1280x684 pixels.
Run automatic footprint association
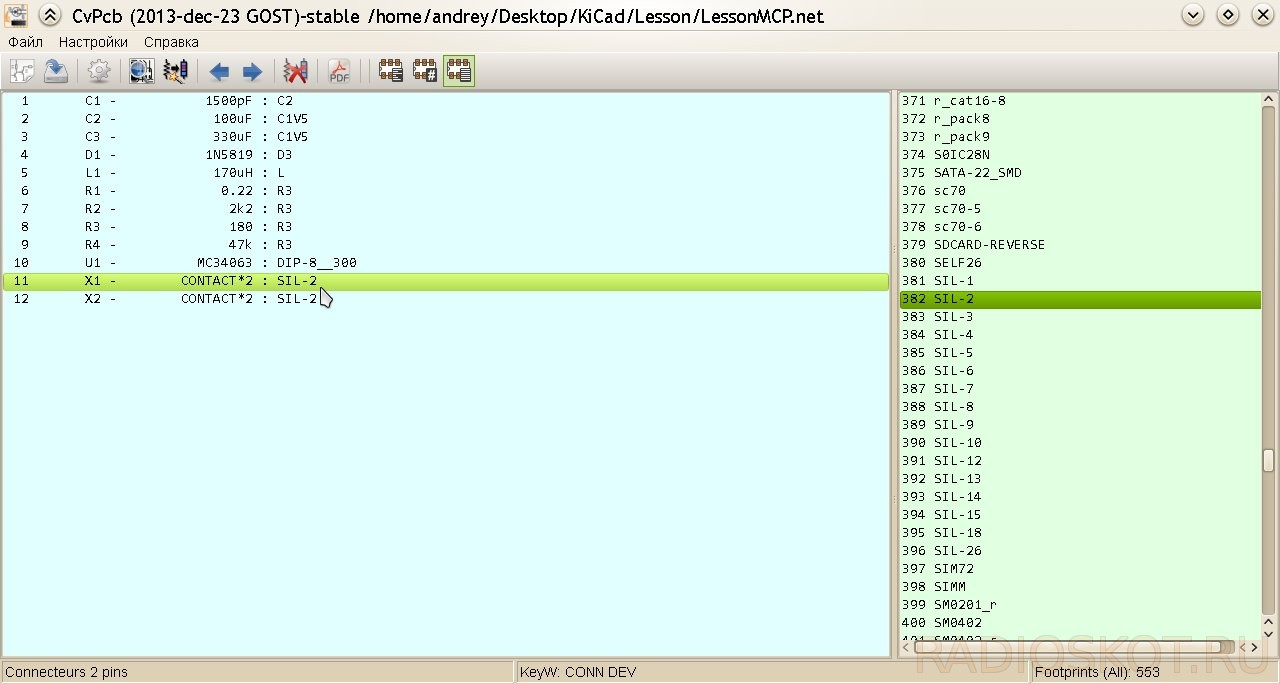175,71
